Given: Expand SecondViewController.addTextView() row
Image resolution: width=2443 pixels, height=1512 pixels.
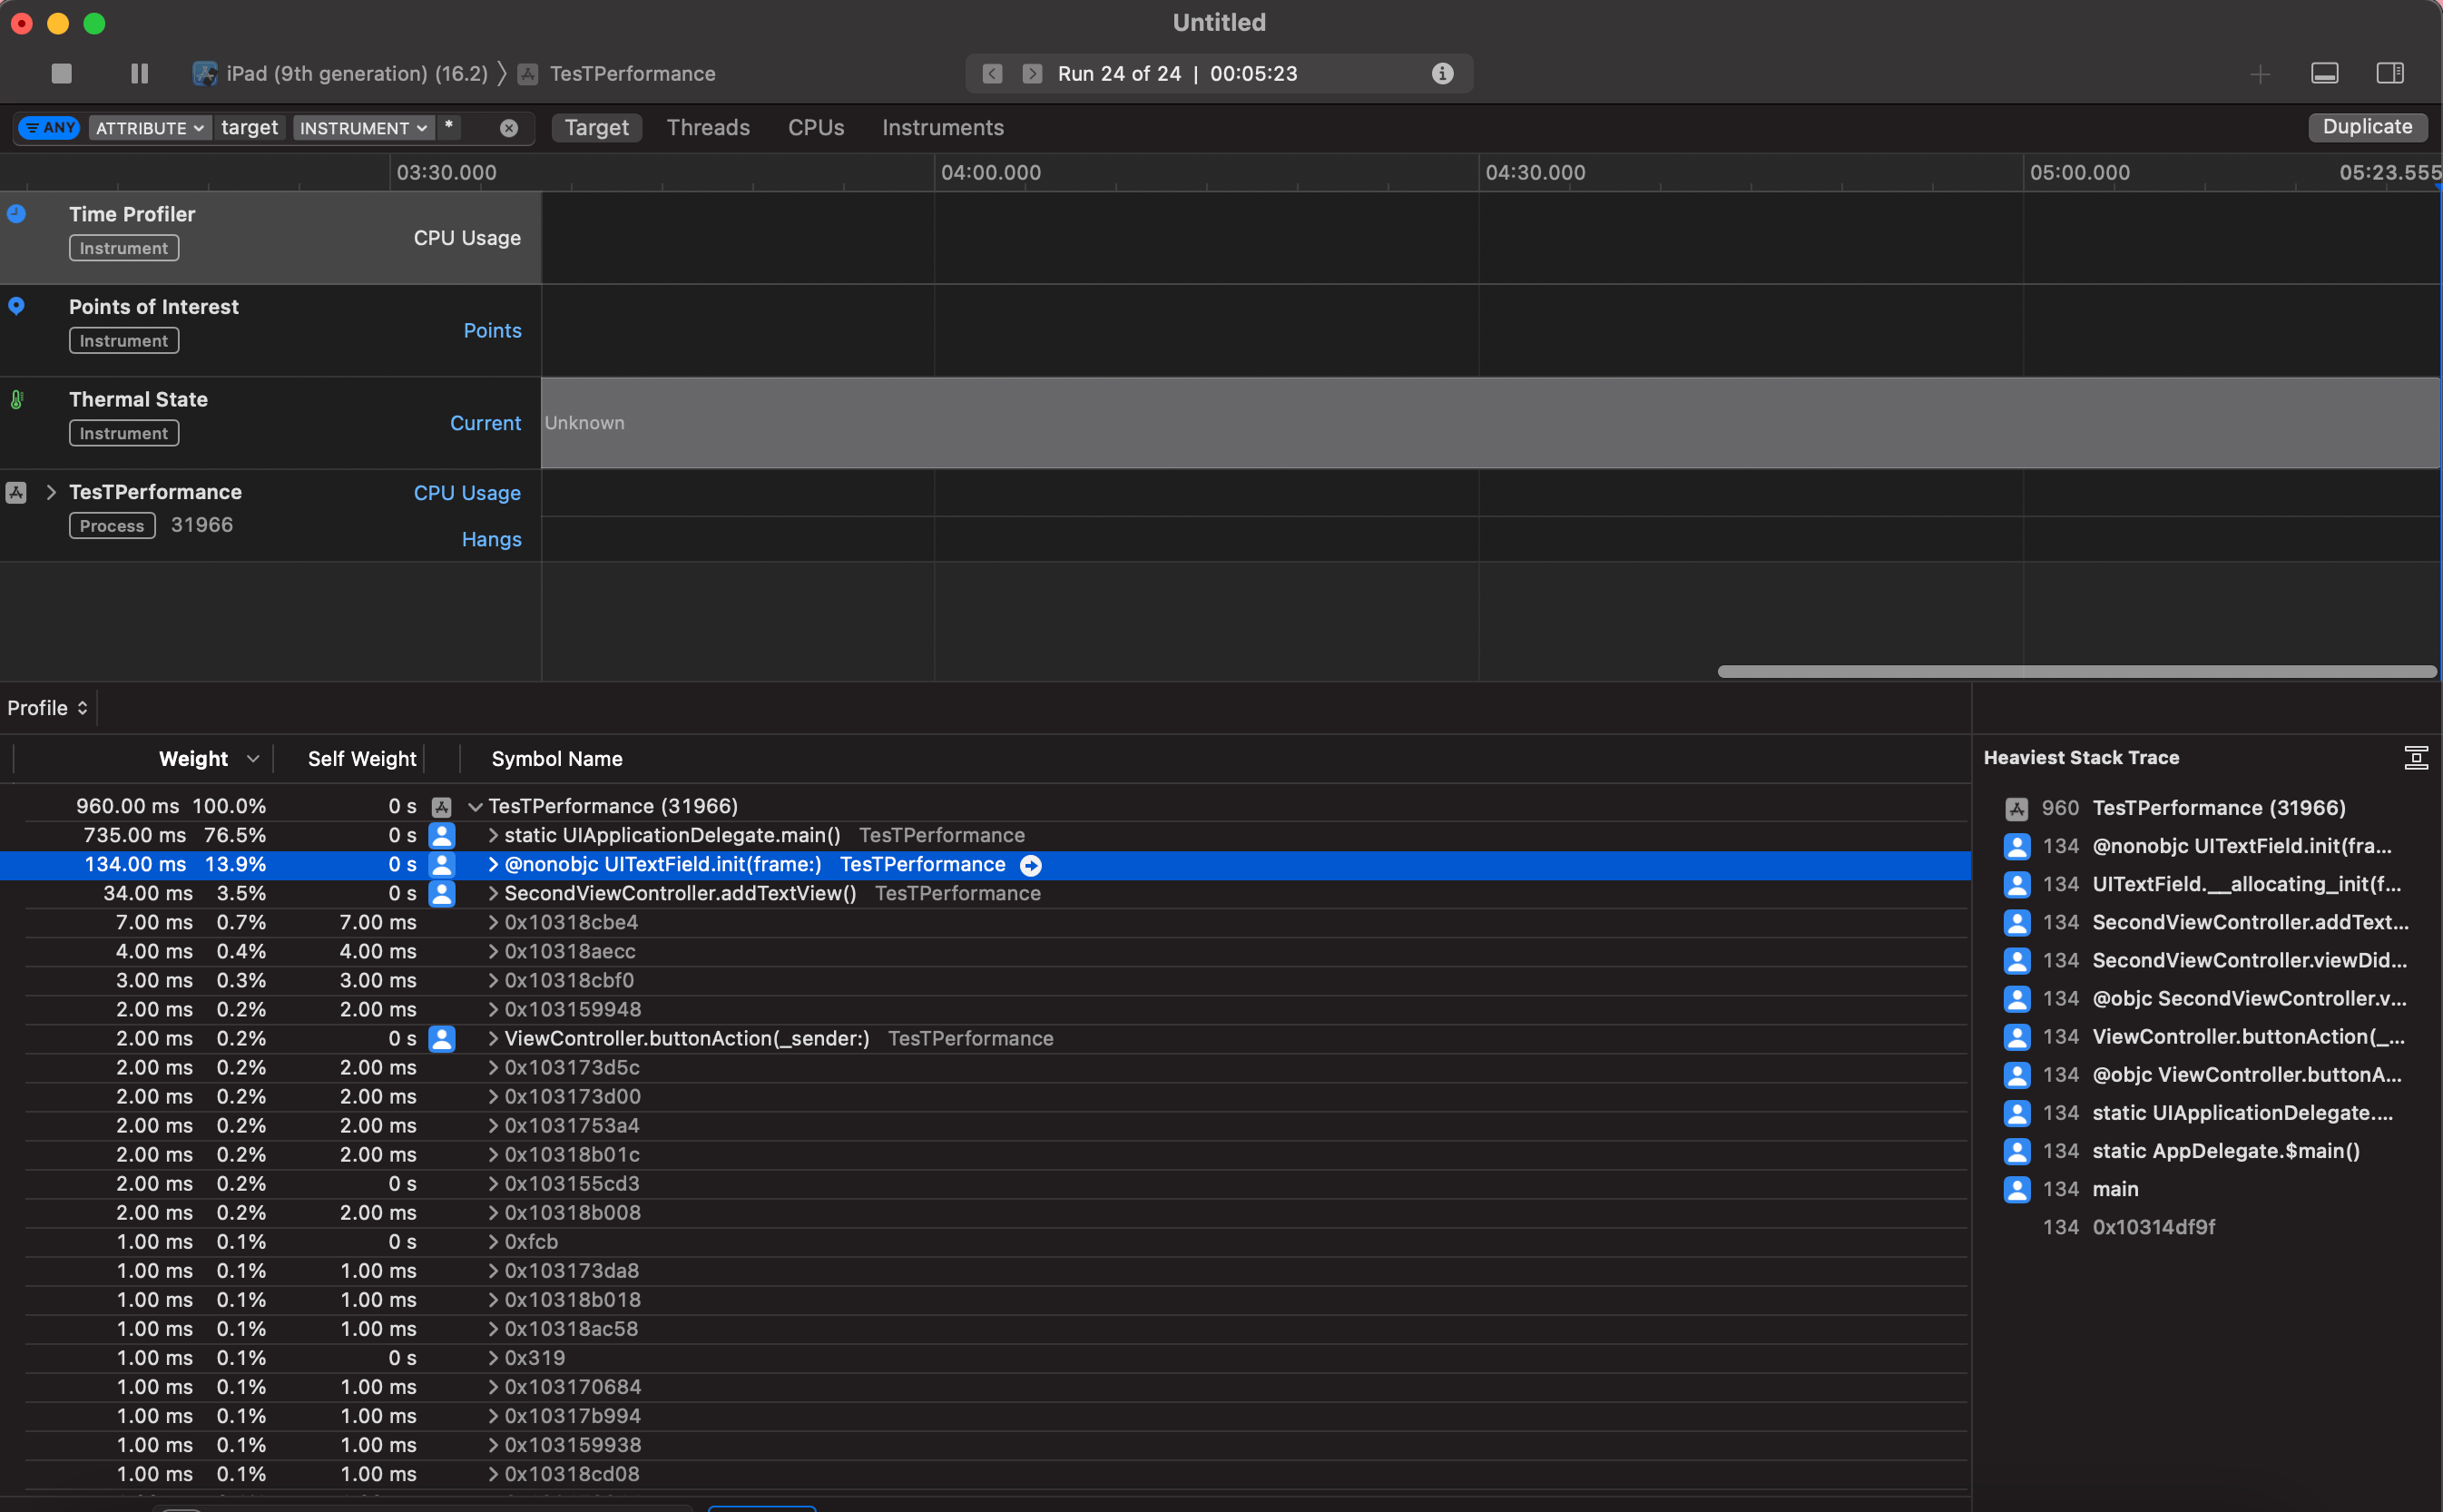Looking at the screenshot, I should click(493, 894).
